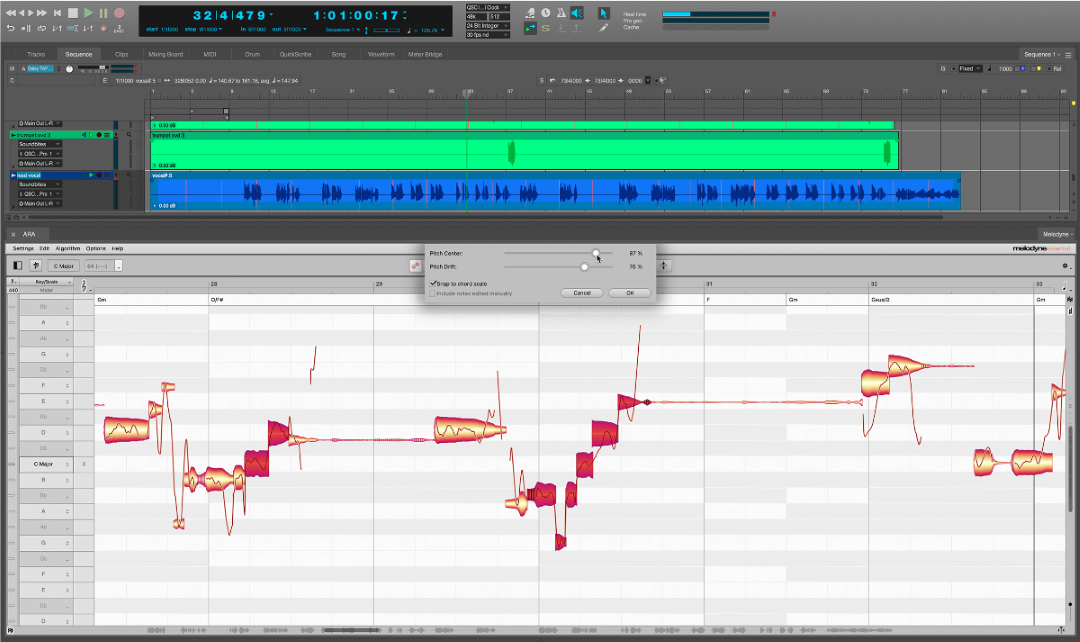Open the Sequence 1 dropdown at right
Image resolution: width=1080 pixels, height=642 pixels.
pyautogui.click(x=1044, y=54)
